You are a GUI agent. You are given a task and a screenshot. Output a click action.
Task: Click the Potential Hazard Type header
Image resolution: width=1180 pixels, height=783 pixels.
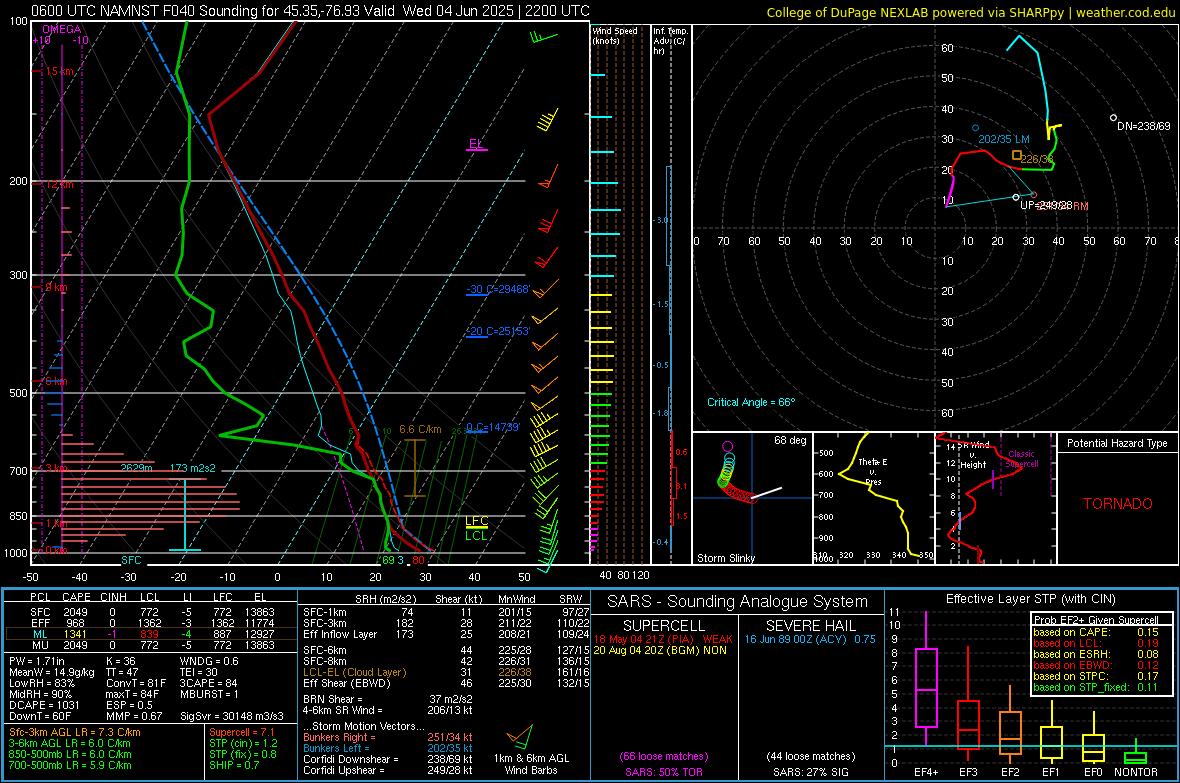[x=1118, y=443]
